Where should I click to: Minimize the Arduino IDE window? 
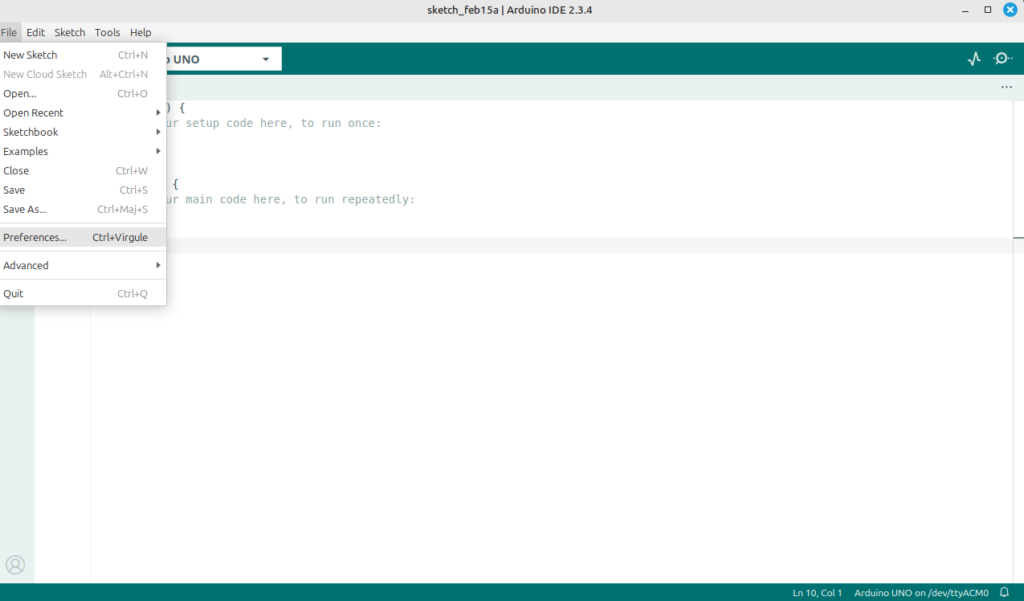coord(965,10)
